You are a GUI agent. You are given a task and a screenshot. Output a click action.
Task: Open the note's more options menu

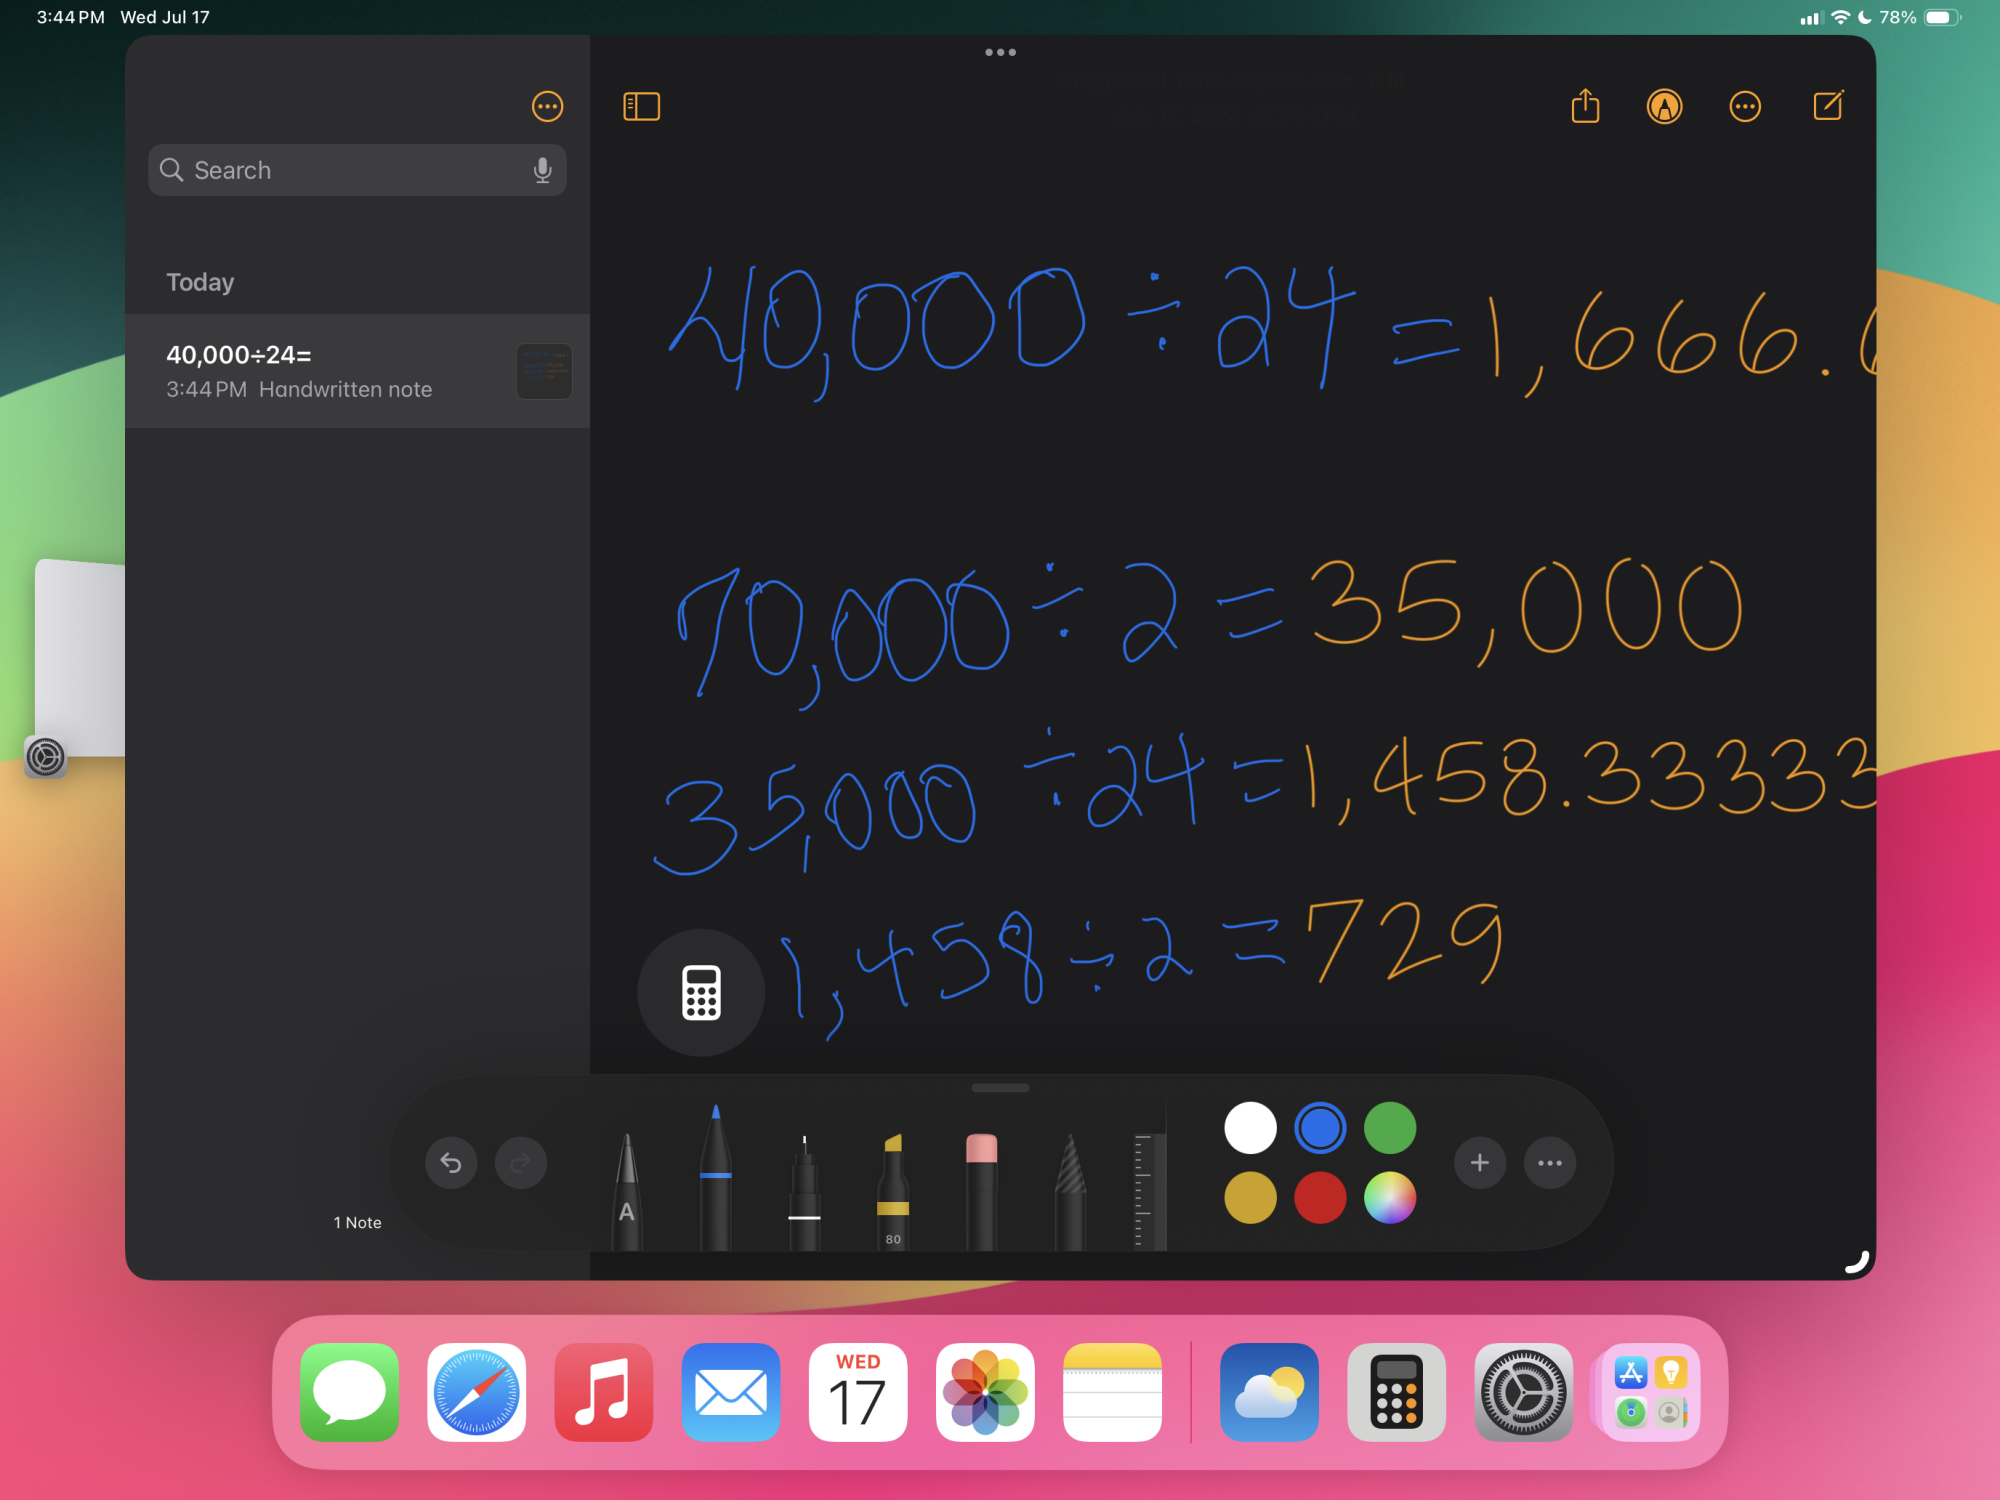pos(1744,107)
